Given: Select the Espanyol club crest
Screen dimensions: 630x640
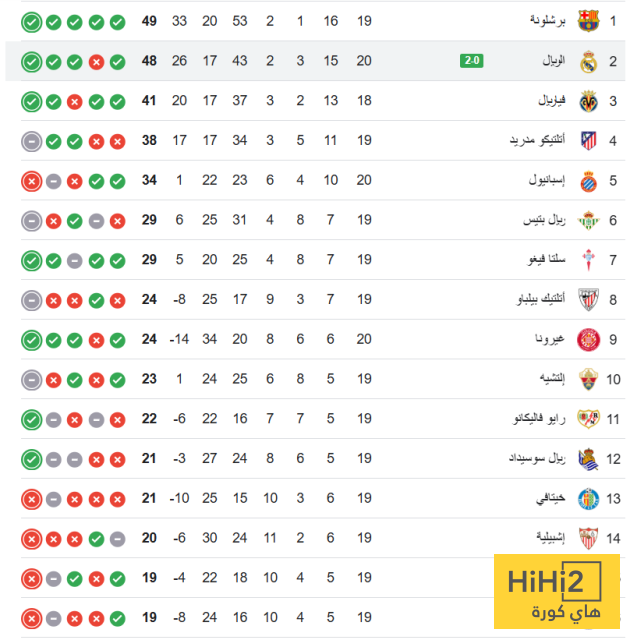Looking at the screenshot, I should coord(589,181).
